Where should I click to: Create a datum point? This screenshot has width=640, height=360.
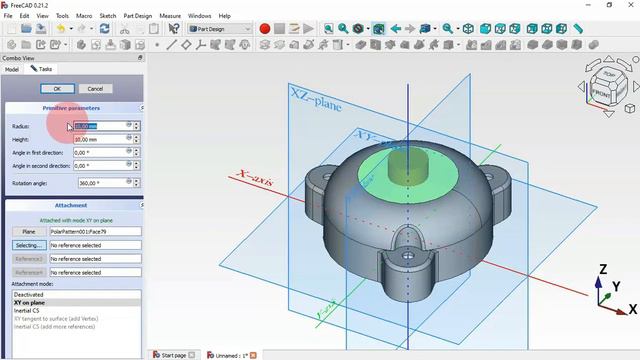(x=157, y=44)
